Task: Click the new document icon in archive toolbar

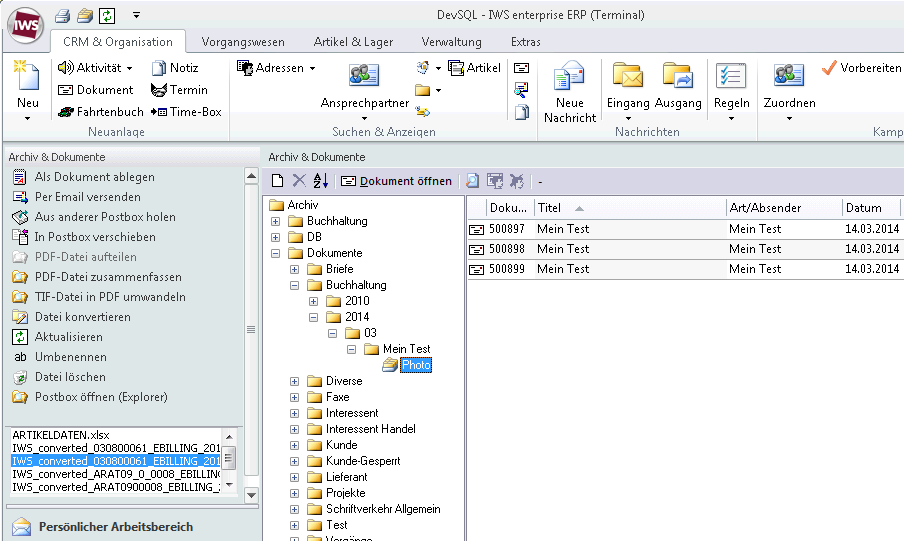Action: coord(277,181)
